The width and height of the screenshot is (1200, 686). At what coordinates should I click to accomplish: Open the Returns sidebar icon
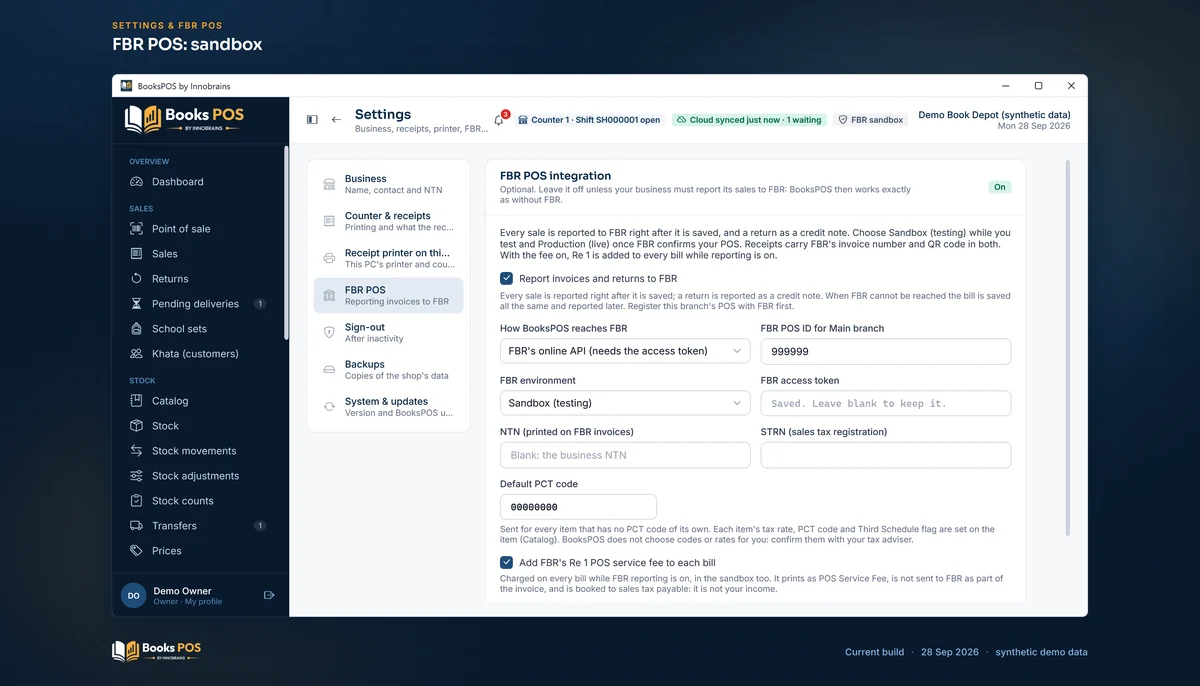(x=137, y=279)
